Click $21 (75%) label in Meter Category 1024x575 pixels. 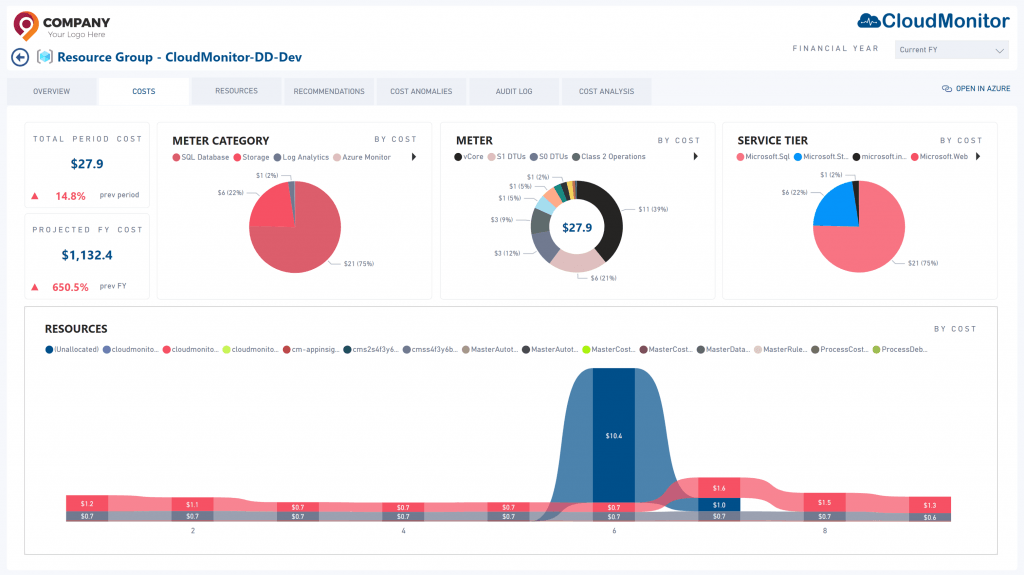359,264
